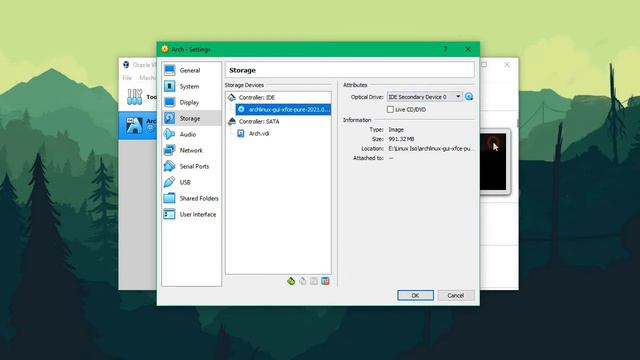Open User Interface settings

(x=191, y=214)
